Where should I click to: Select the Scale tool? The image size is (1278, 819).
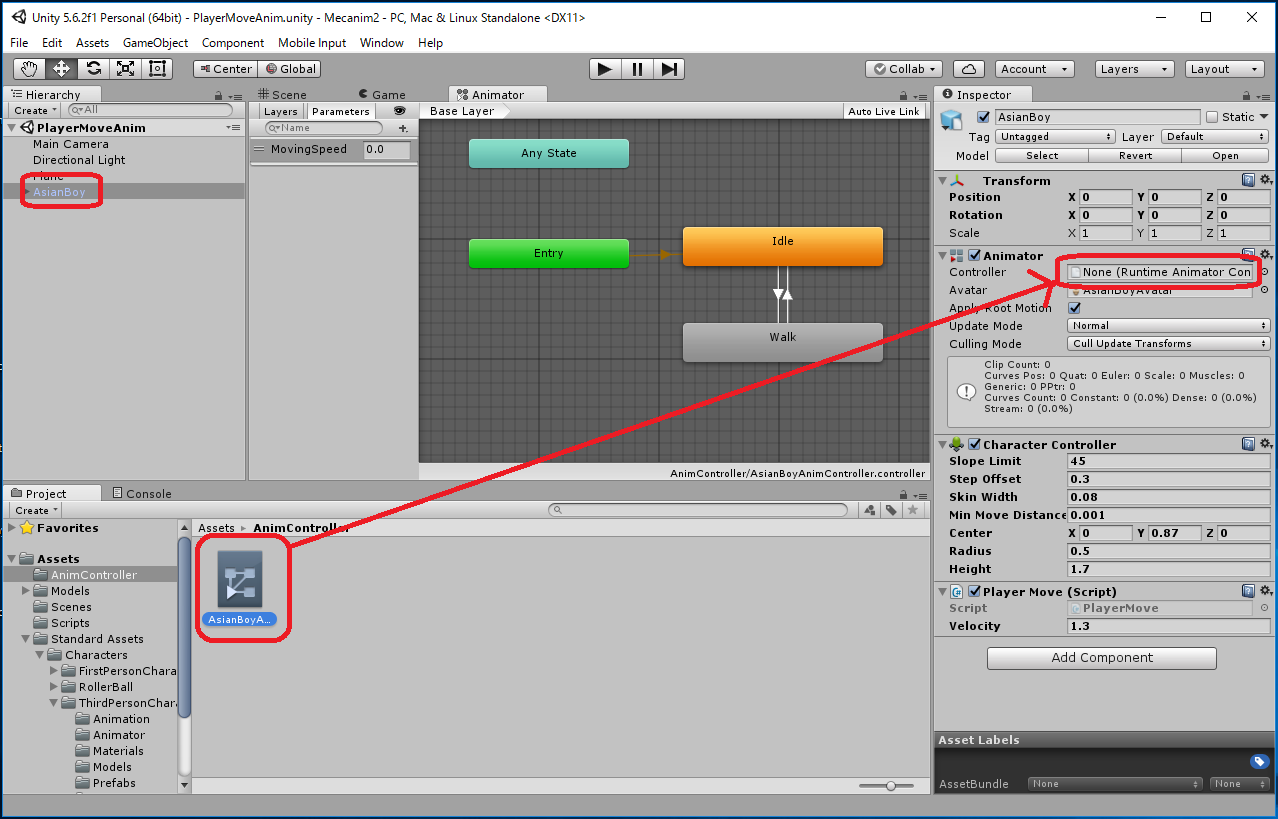pyautogui.click(x=125, y=69)
